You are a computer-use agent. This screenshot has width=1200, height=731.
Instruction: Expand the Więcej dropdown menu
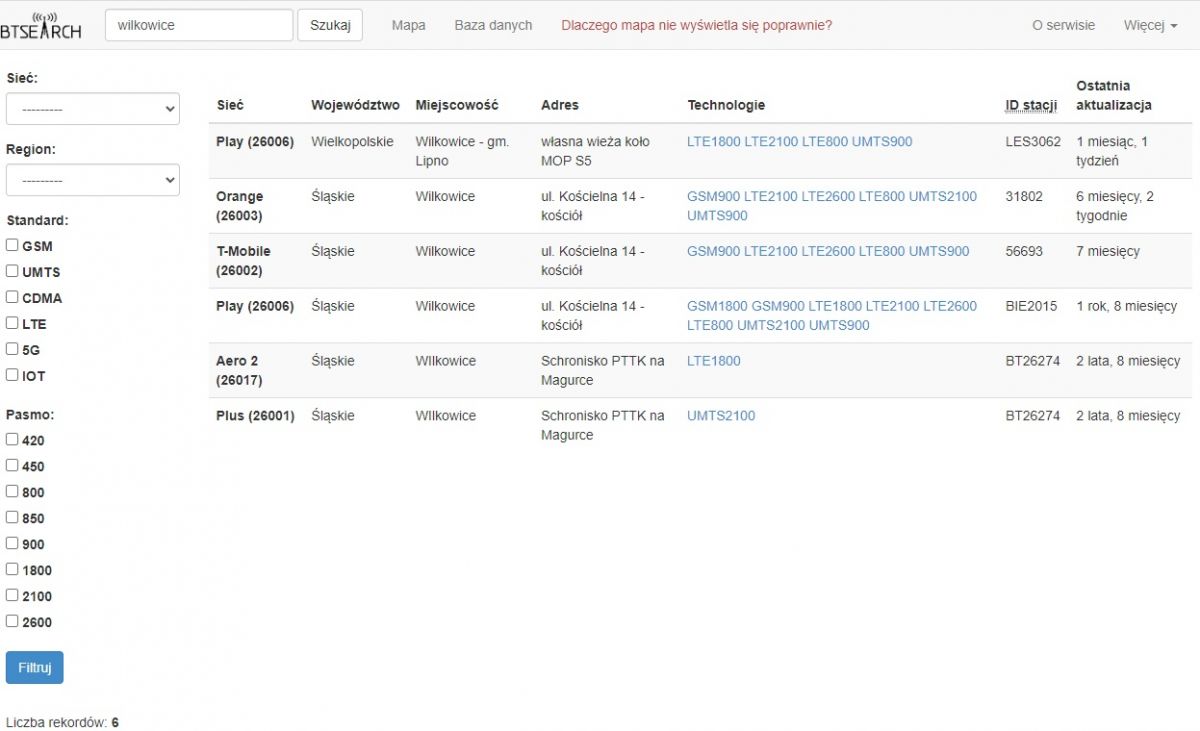[x=1150, y=25]
